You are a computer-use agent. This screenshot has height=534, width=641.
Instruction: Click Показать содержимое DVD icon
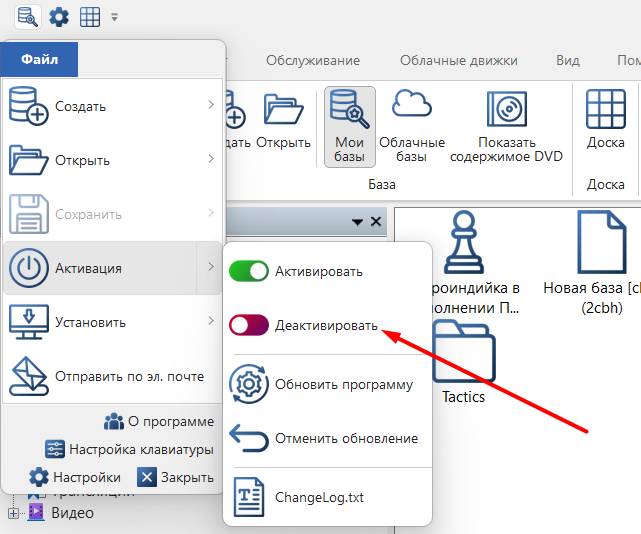click(506, 111)
